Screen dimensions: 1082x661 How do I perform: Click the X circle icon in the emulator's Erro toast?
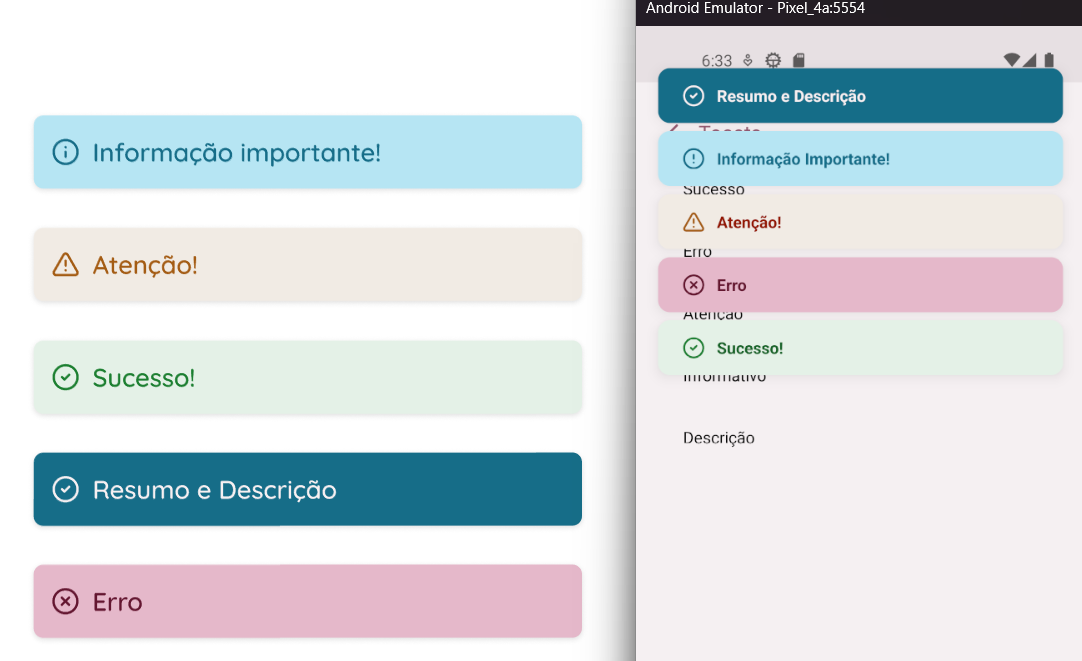click(x=693, y=285)
